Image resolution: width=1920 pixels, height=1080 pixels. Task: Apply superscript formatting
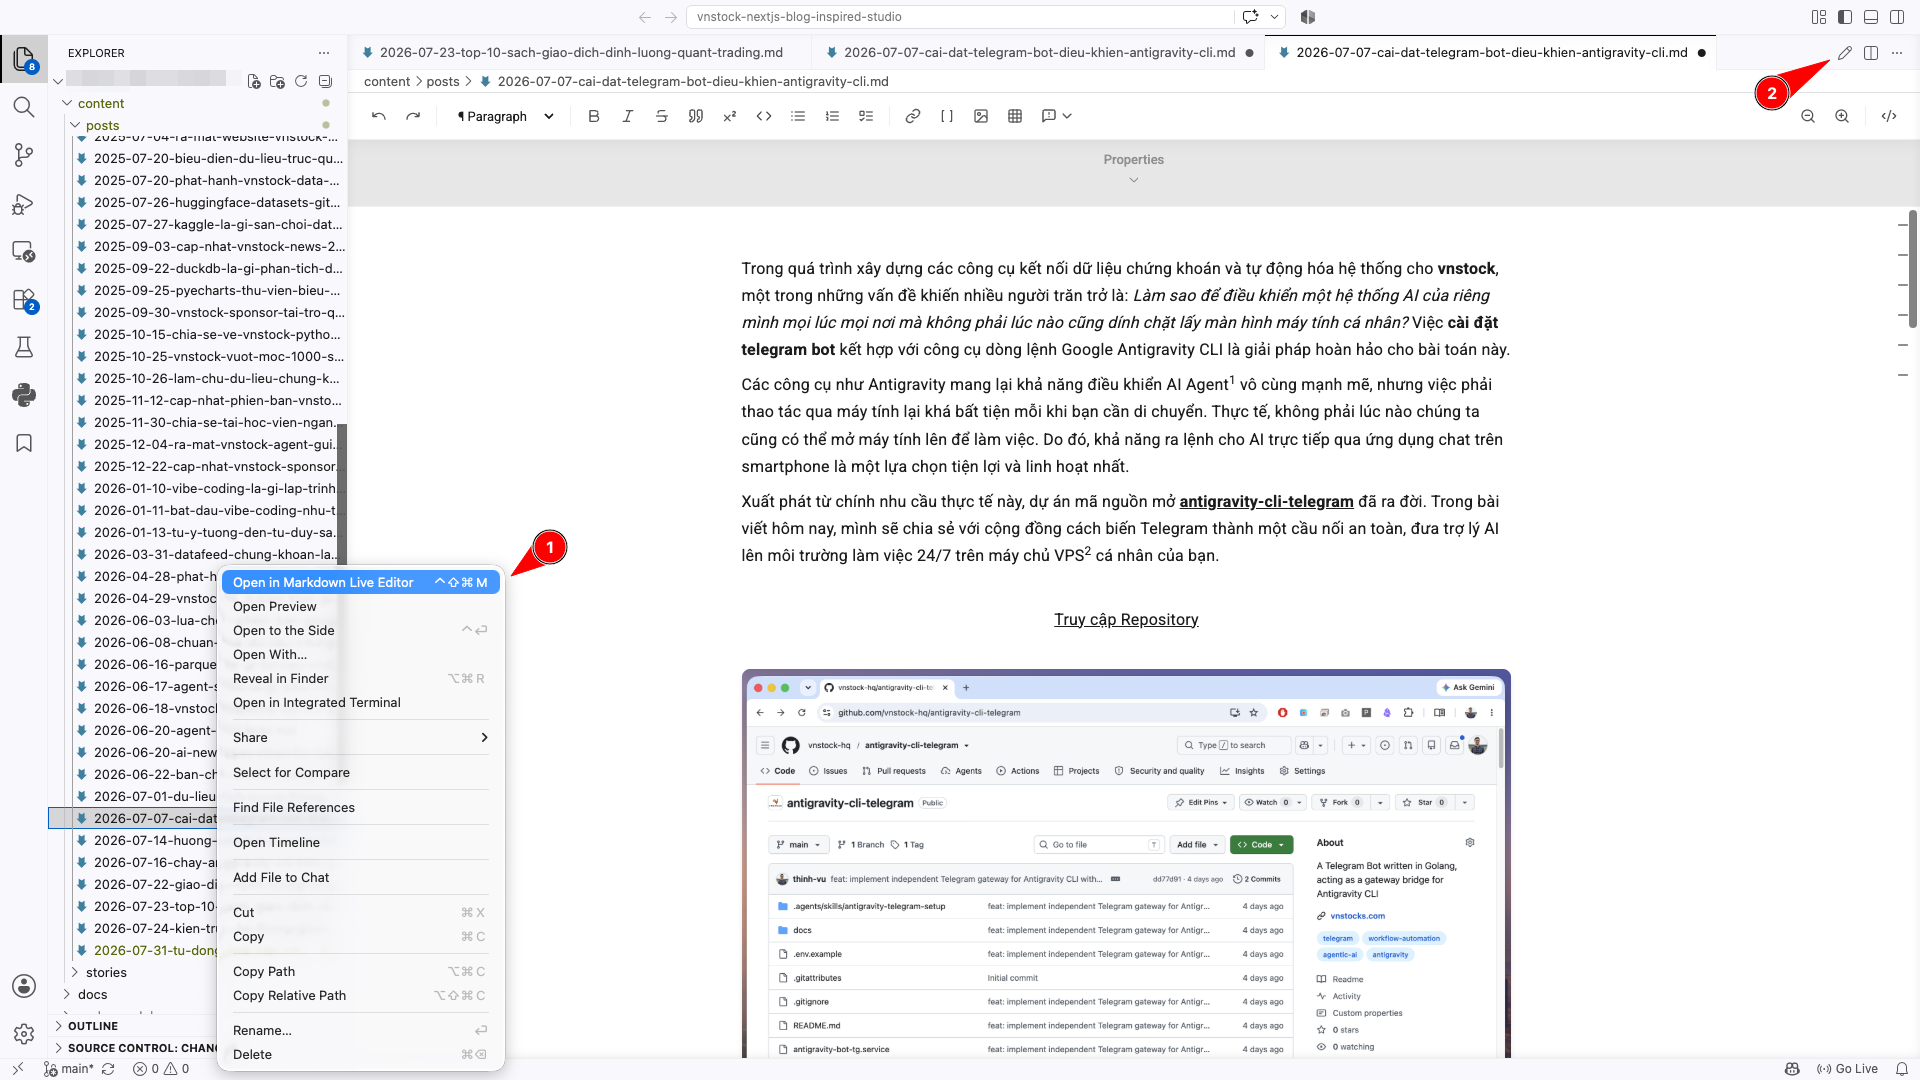(x=730, y=116)
